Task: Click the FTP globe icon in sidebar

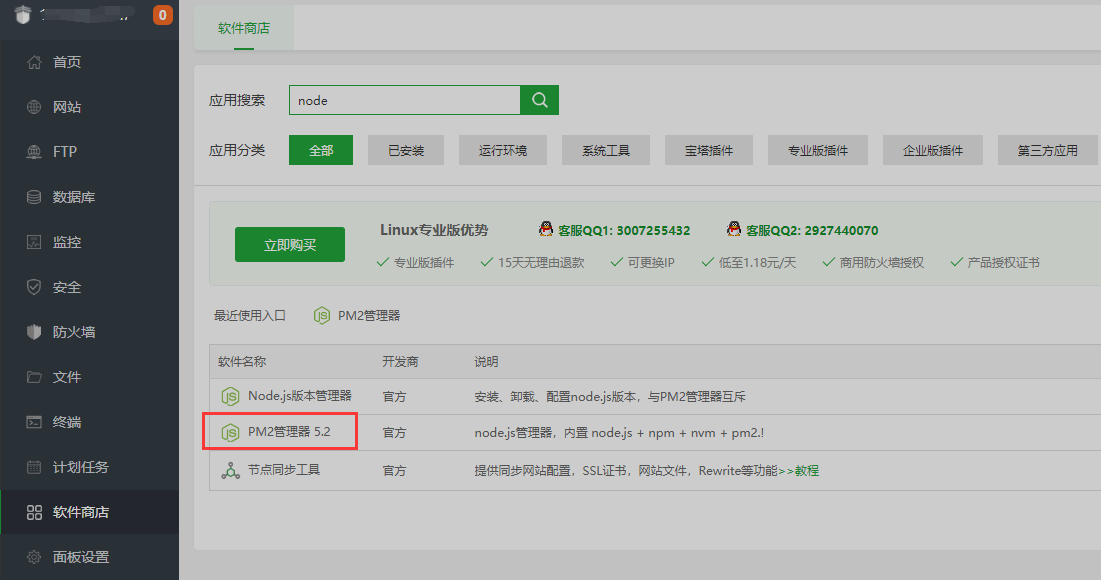Action: point(34,152)
